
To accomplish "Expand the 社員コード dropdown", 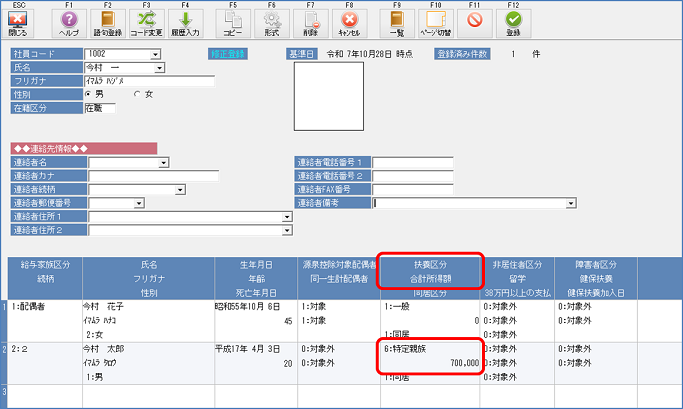I will pos(155,54).
